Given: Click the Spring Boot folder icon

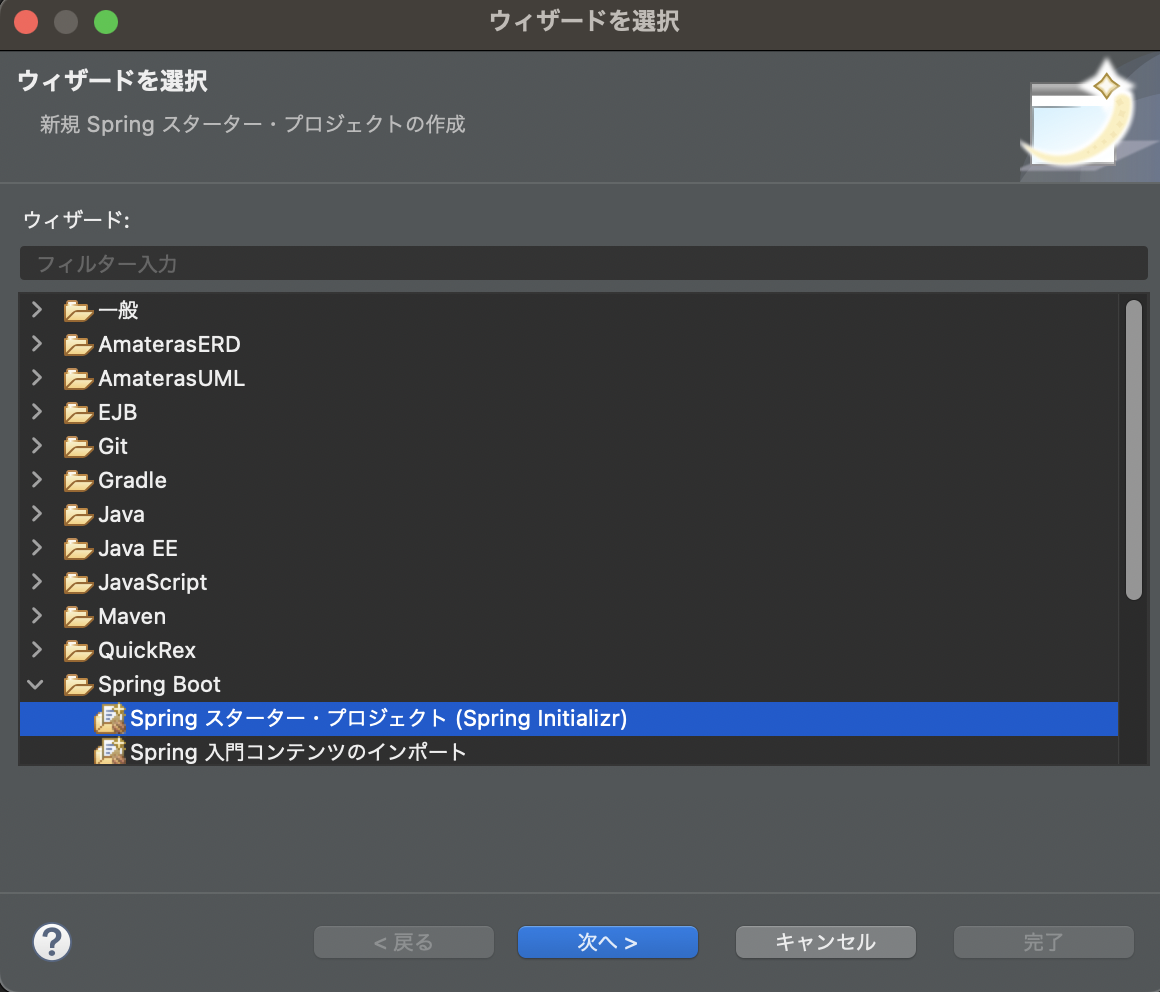Looking at the screenshot, I should (78, 684).
